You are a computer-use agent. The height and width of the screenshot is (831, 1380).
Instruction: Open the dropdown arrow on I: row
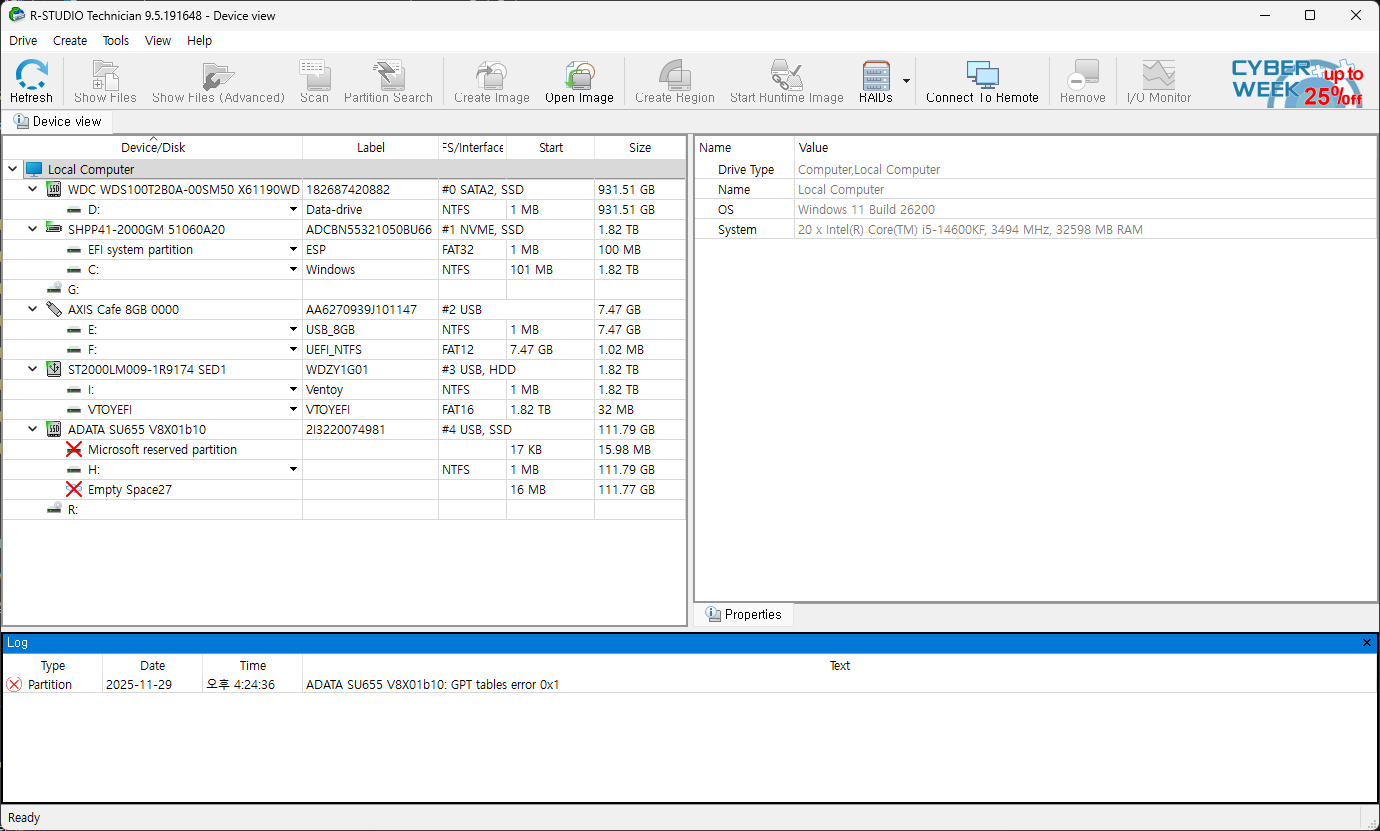(294, 390)
